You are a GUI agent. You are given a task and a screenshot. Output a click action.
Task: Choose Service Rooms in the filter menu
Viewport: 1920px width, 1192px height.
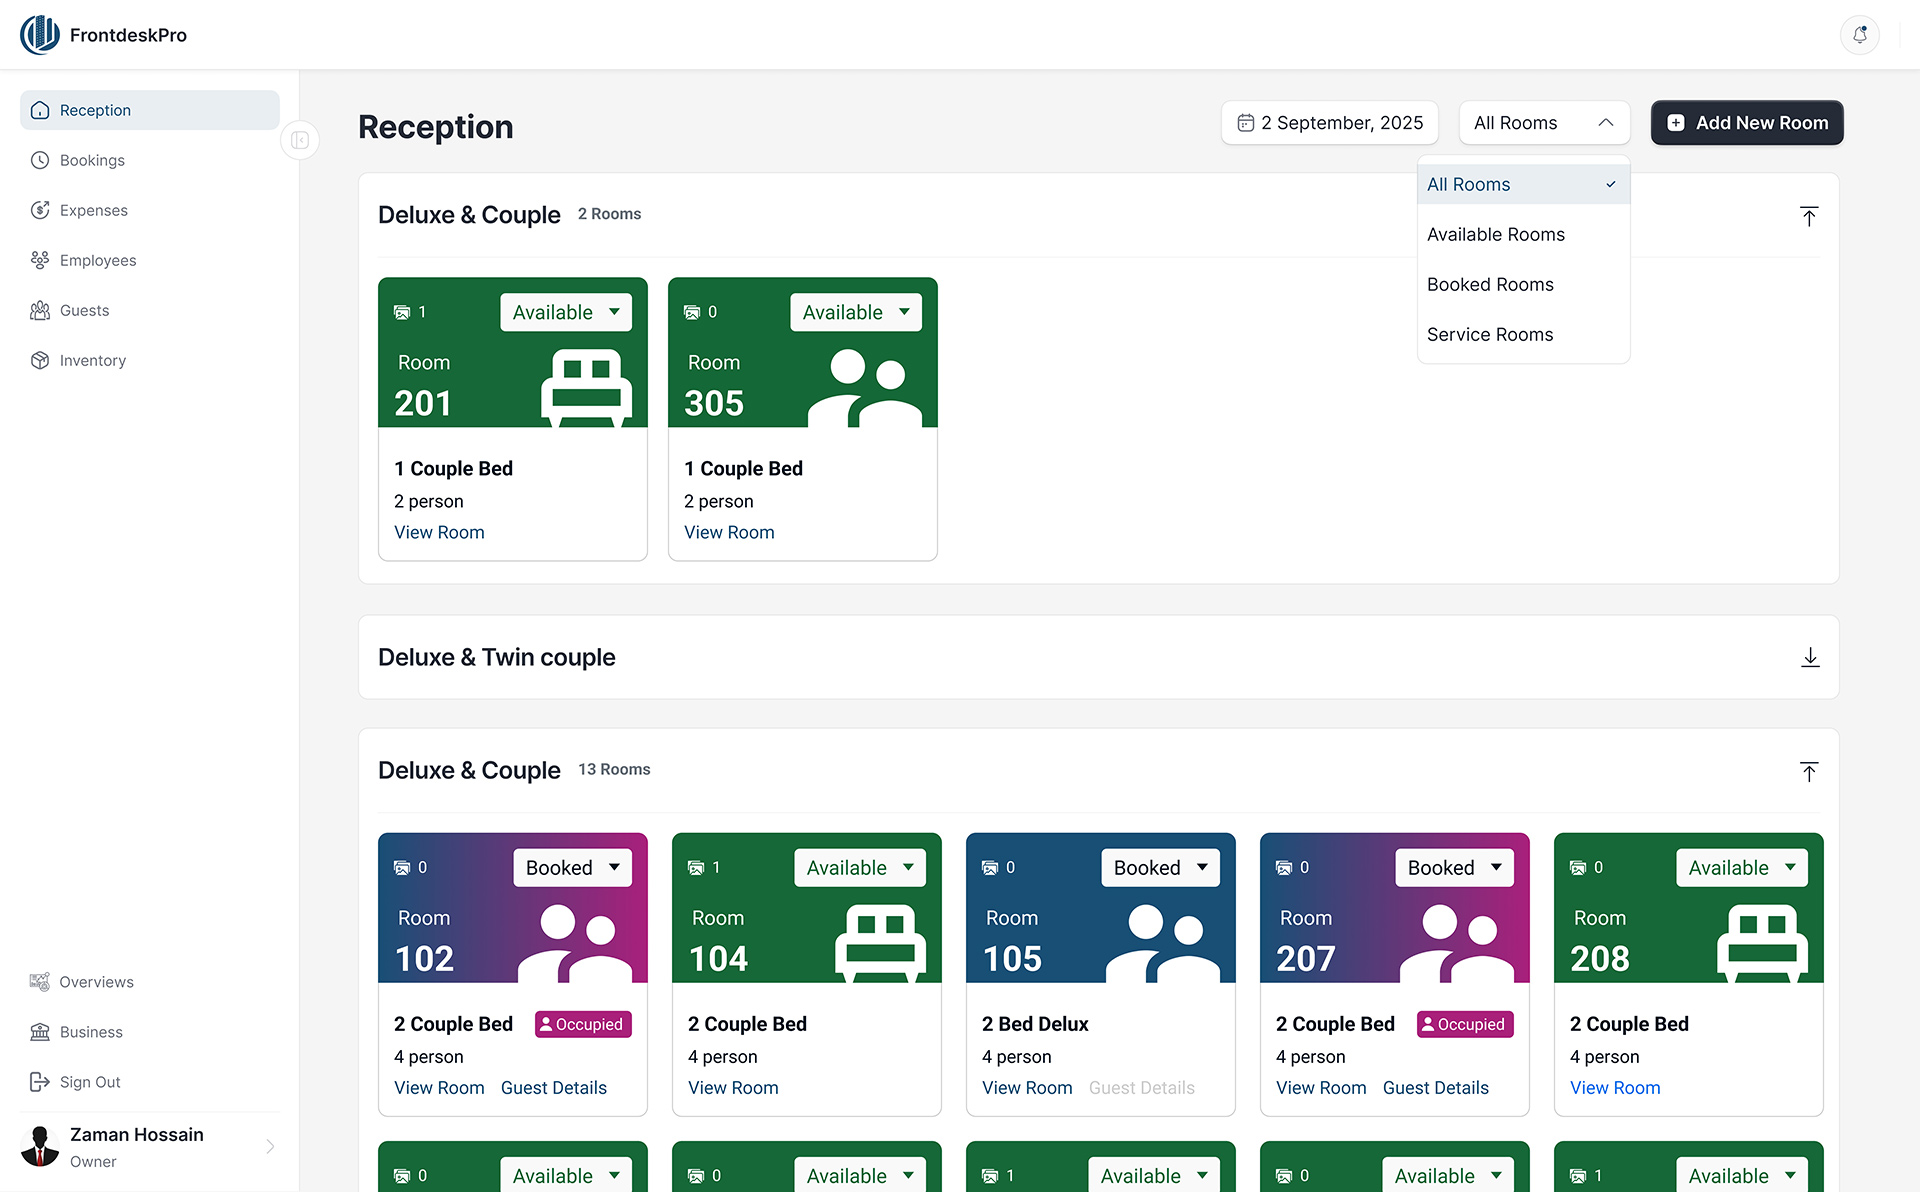click(x=1489, y=334)
